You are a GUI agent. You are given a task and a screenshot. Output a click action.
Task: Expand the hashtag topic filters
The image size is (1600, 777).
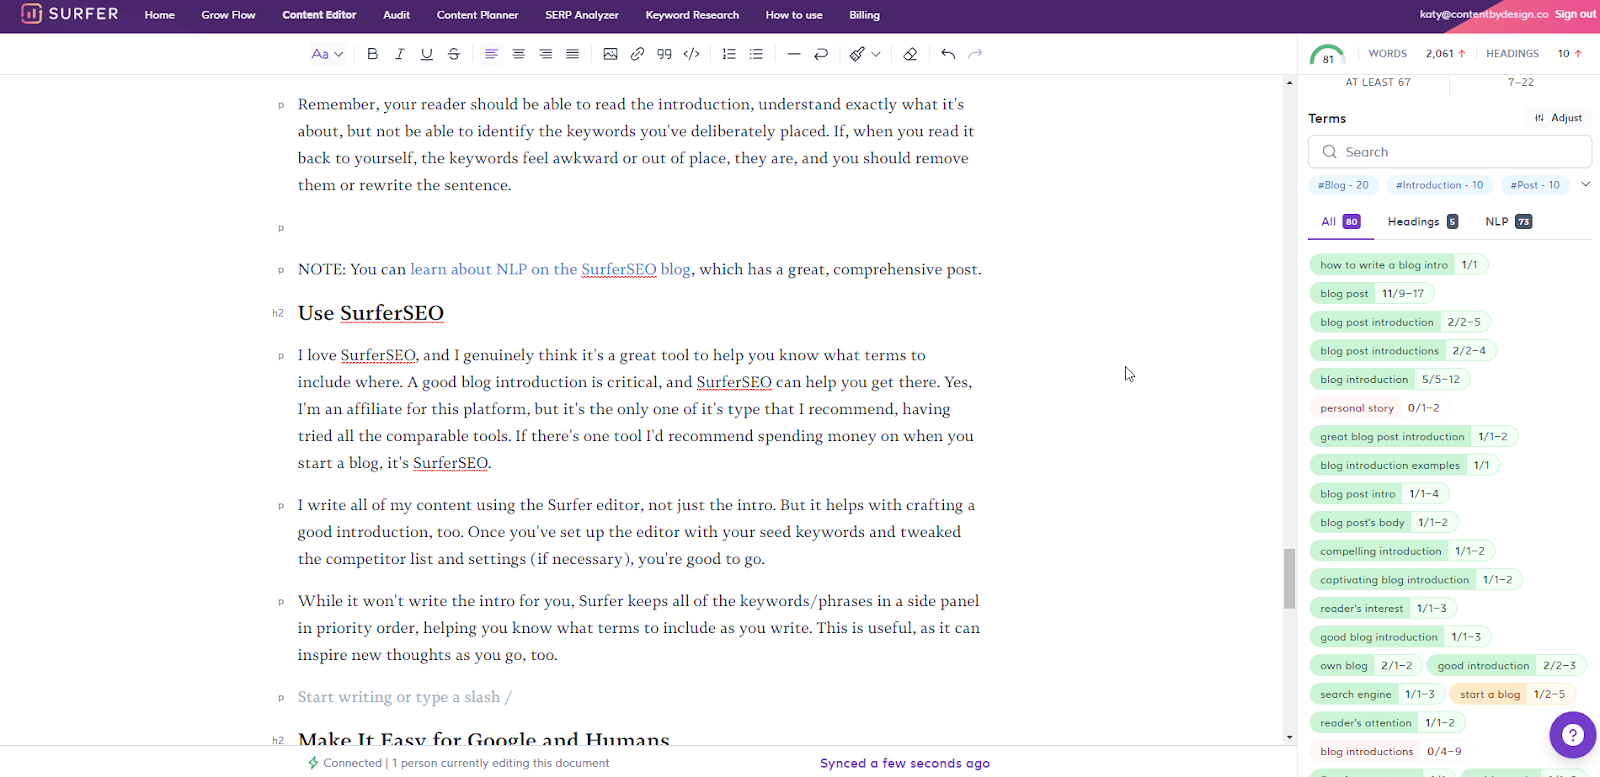1585,184
